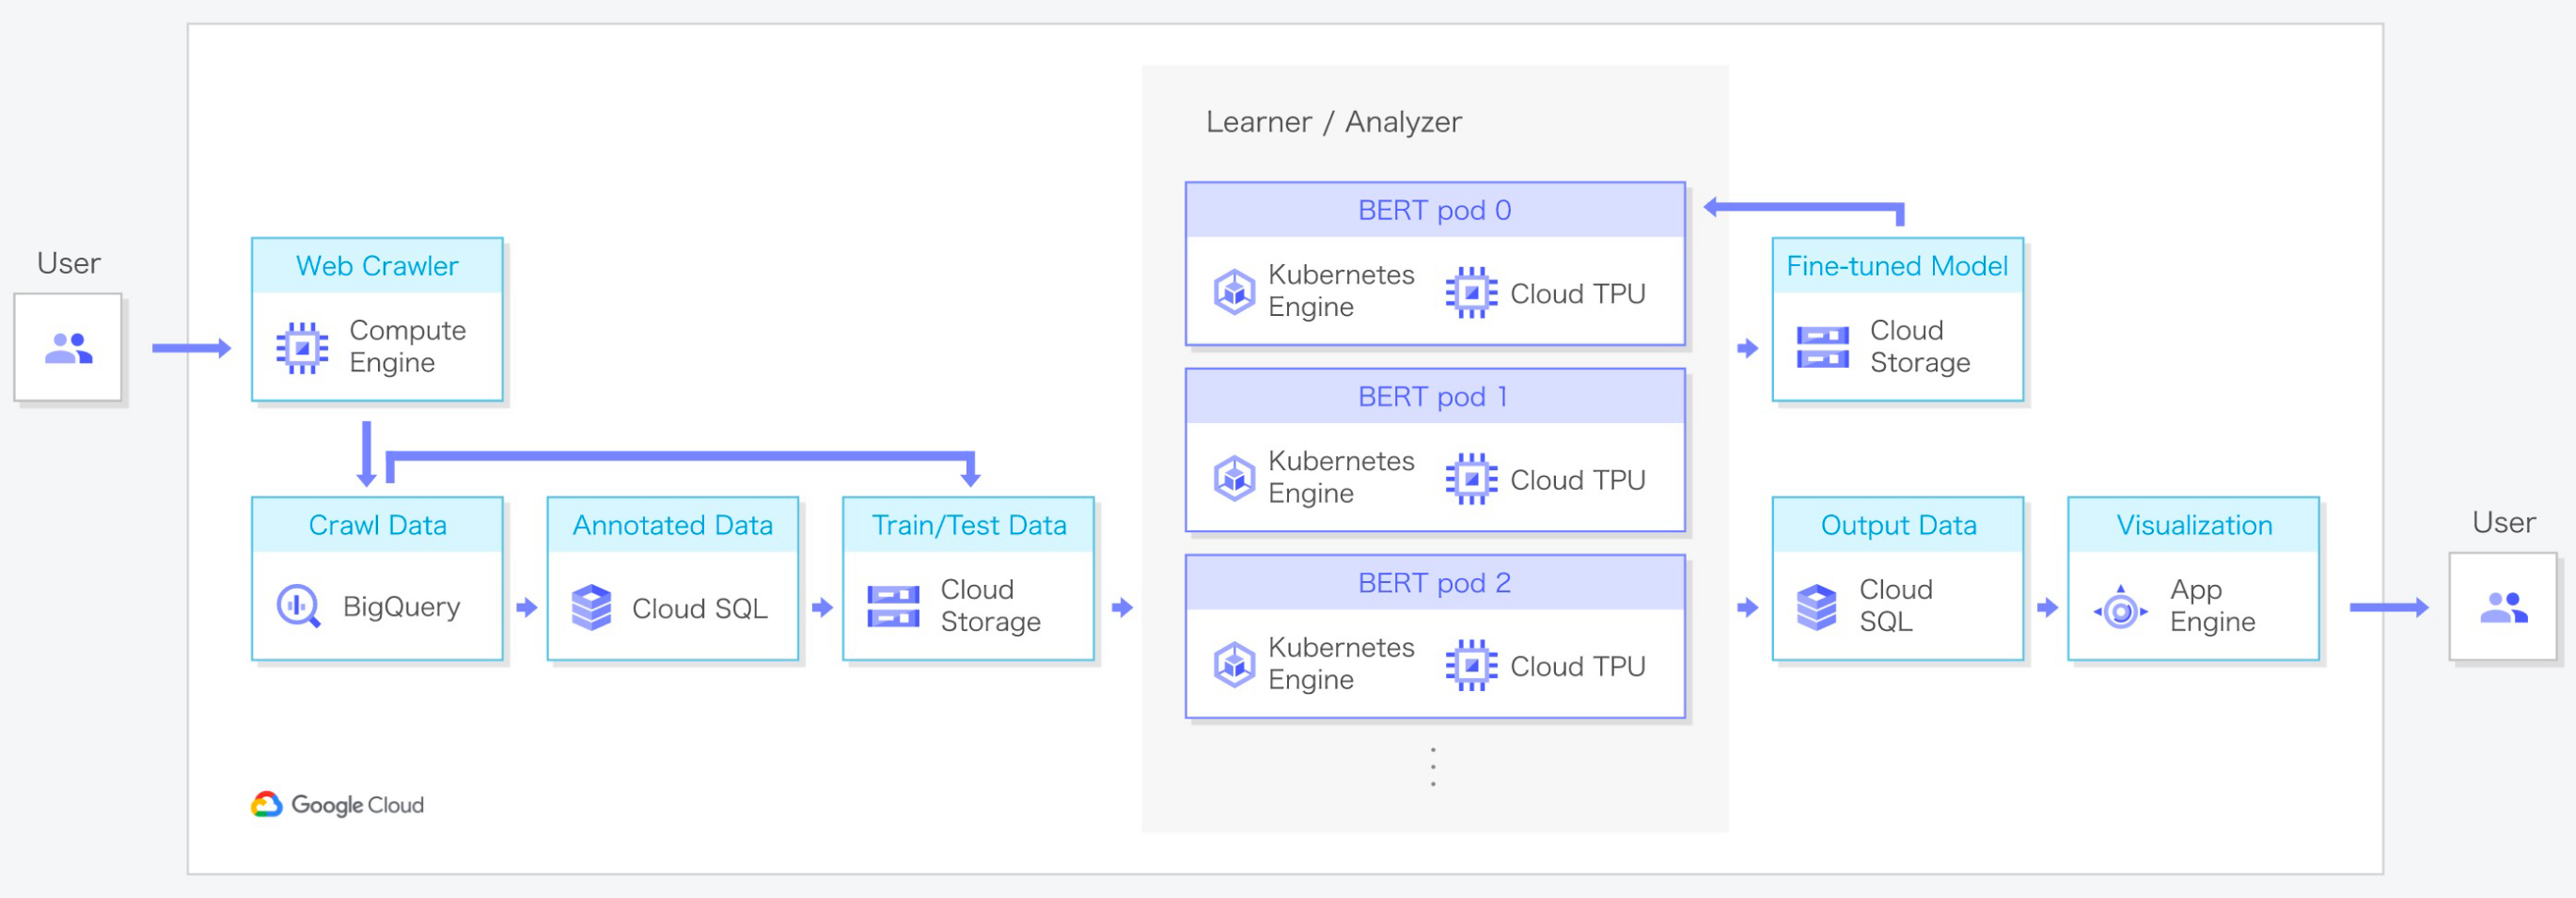Click Cloud TPU icon in BERT pod 2
The height and width of the screenshot is (898, 2576).
[1471, 665]
